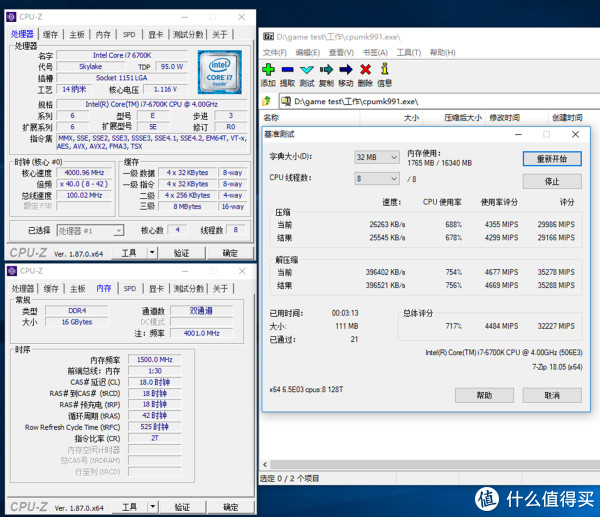This screenshot has width=600, height=517.
Task: Click the 重新开始 restart benchmark button
Action: [552, 159]
